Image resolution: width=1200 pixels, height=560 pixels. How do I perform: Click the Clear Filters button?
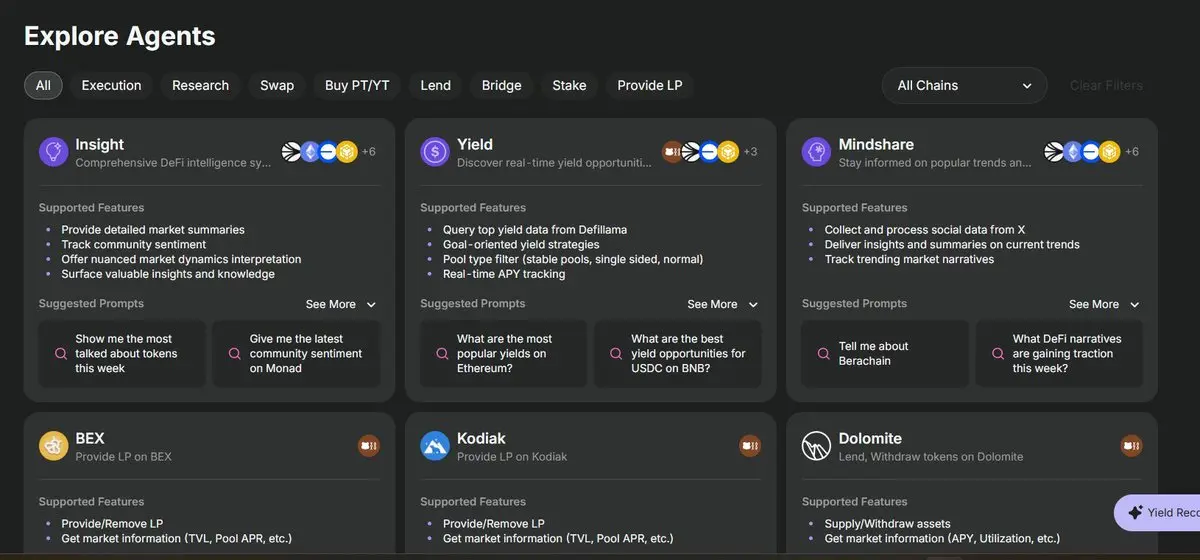coord(1106,86)
